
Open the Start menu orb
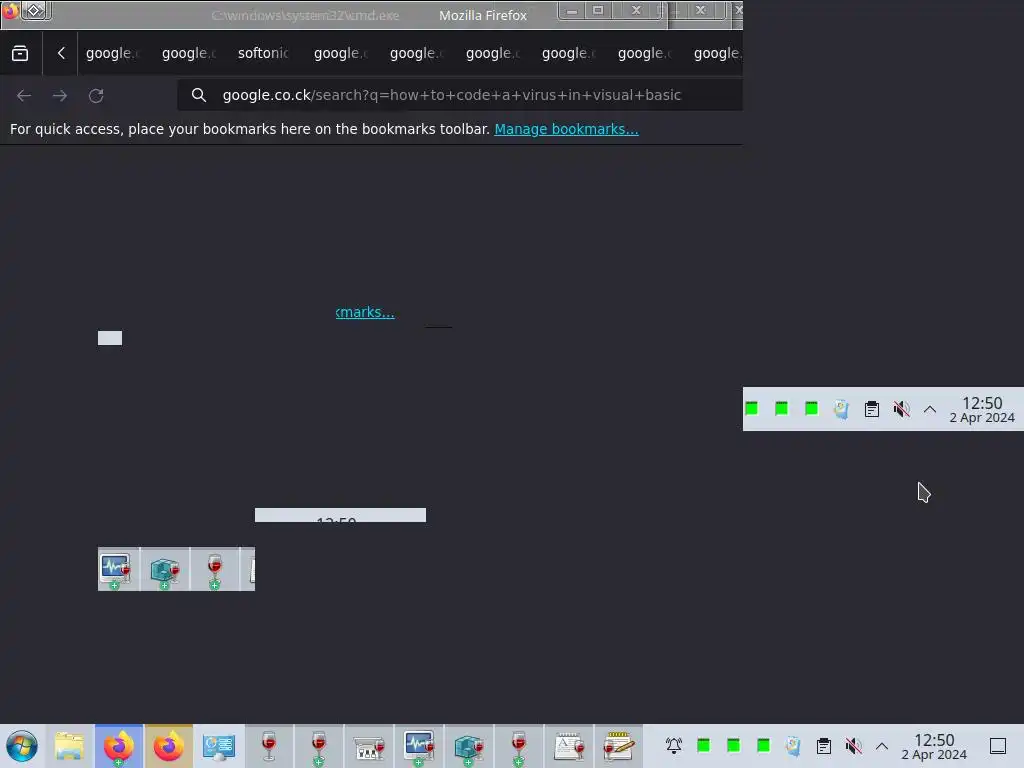(22, 746)
